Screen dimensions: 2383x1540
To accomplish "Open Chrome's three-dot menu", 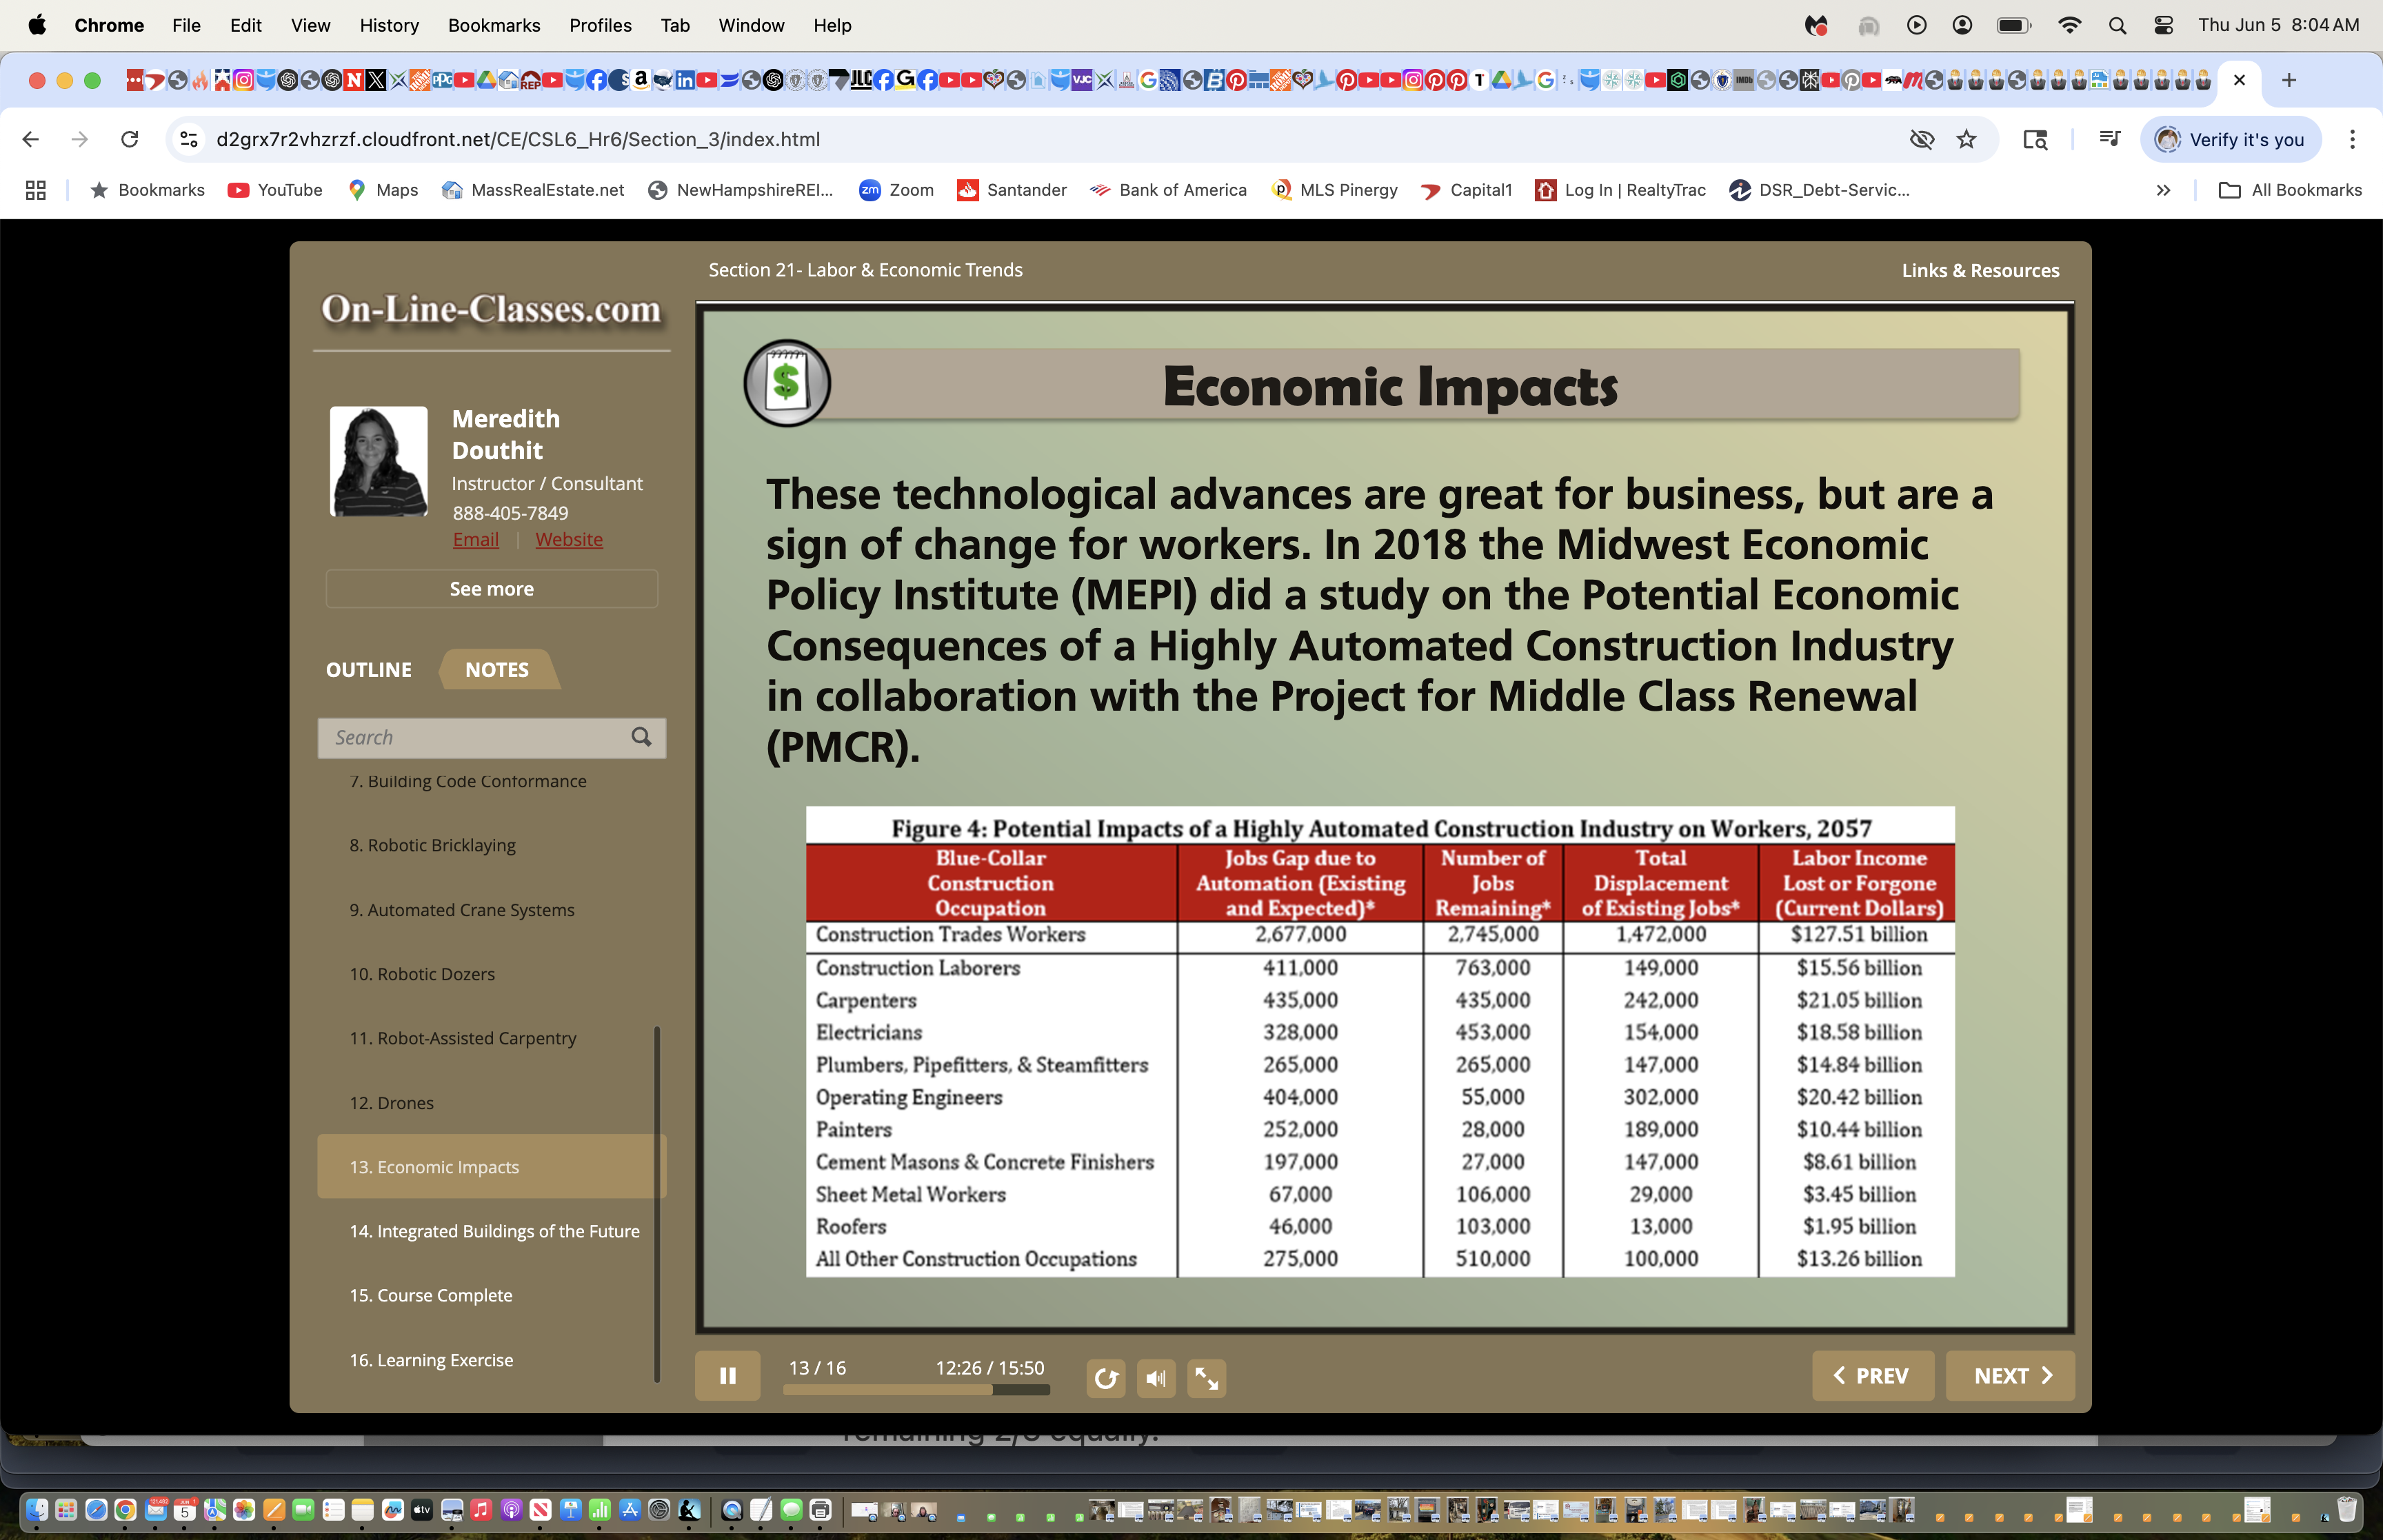I will (2352, 139).
